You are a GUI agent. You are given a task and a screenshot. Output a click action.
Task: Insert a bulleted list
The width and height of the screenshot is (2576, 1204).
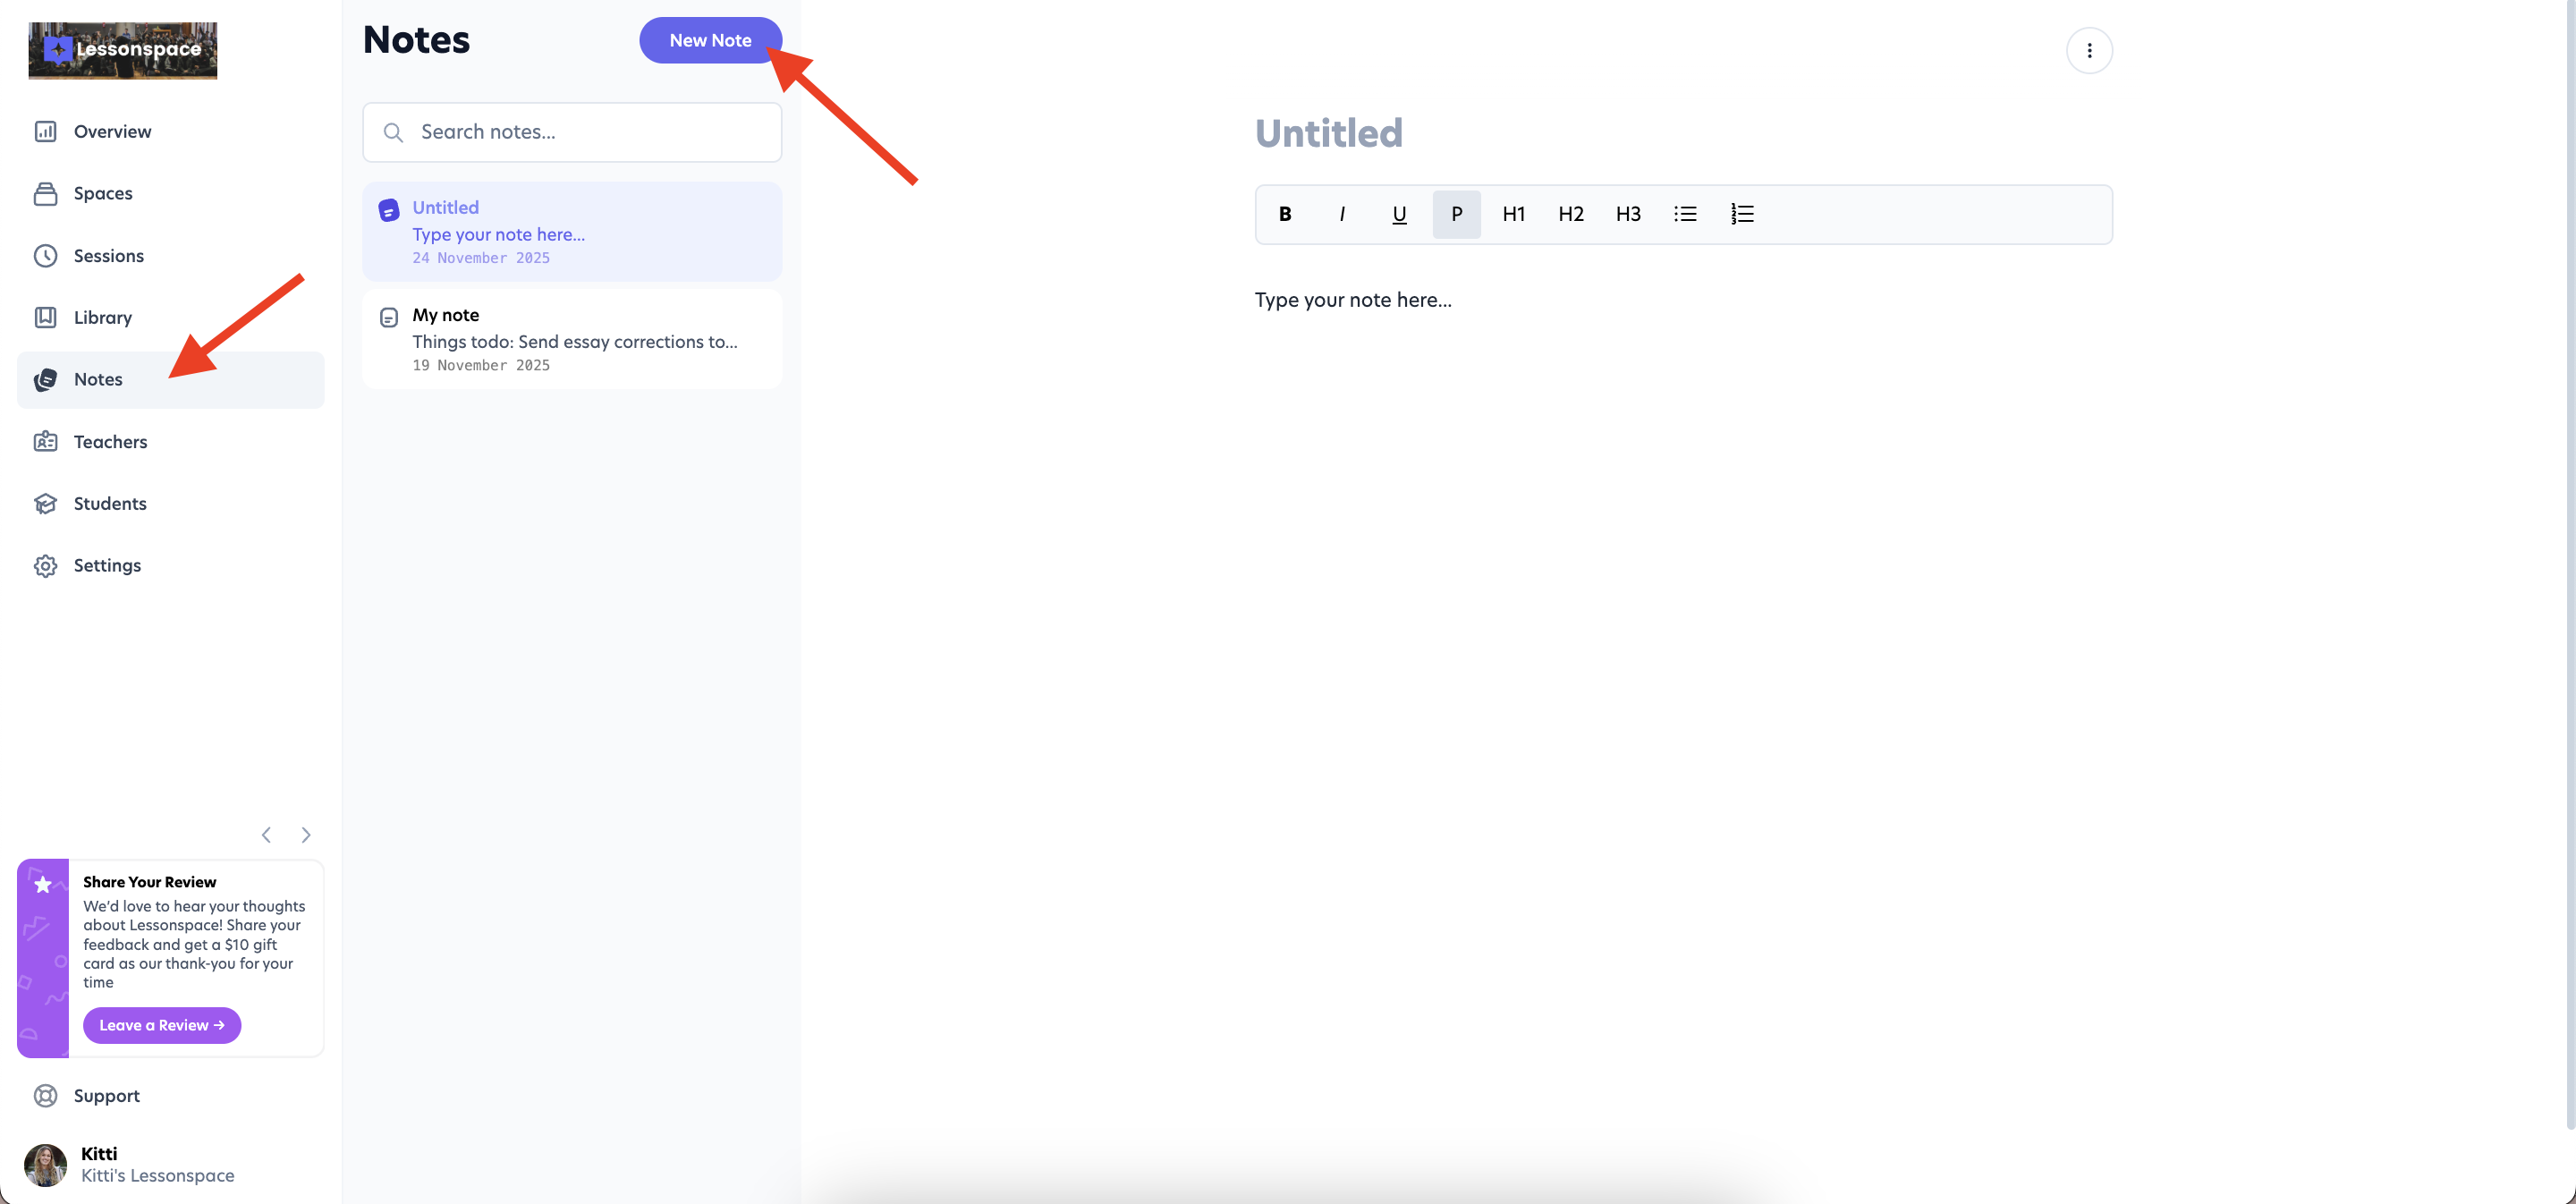click(x=1685, y=214)
